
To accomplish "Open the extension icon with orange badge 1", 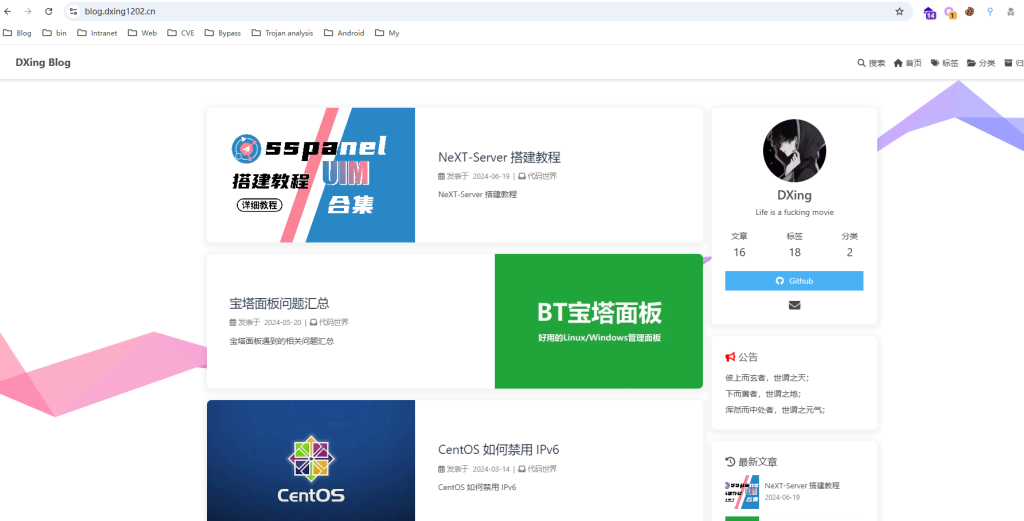I will 949,12.
